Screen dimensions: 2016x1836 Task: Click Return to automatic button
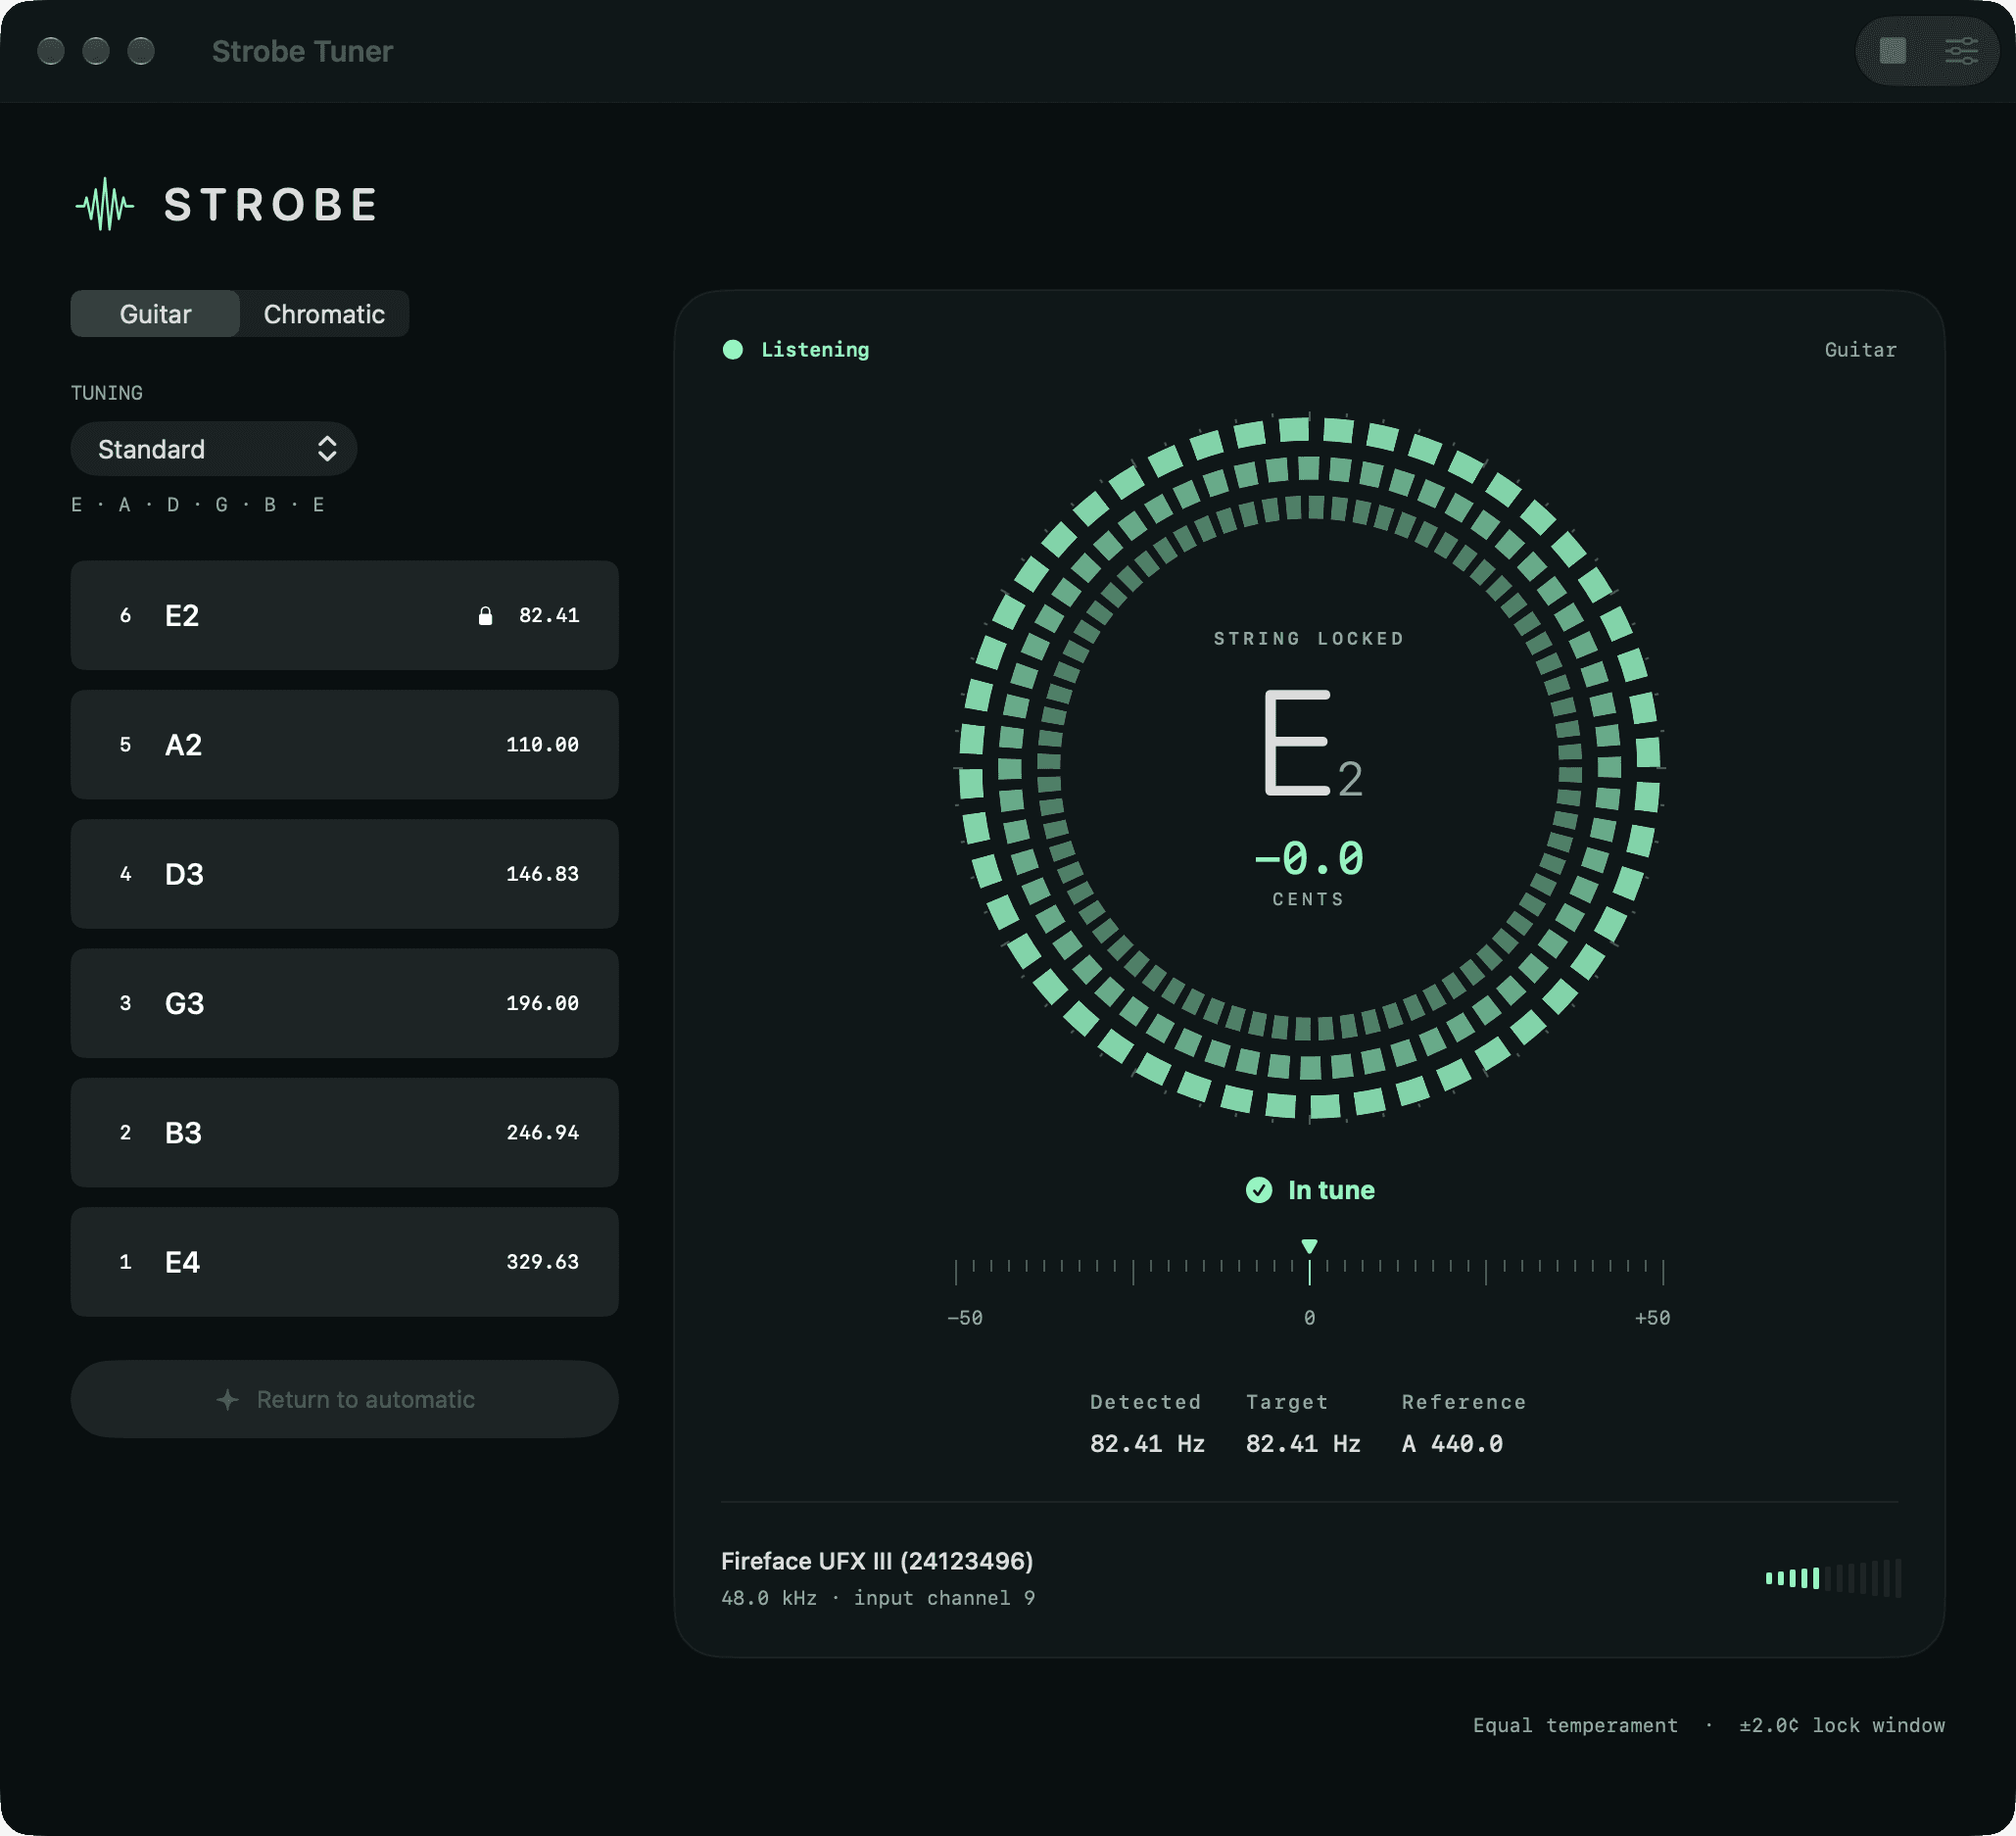click(344, 1399)
